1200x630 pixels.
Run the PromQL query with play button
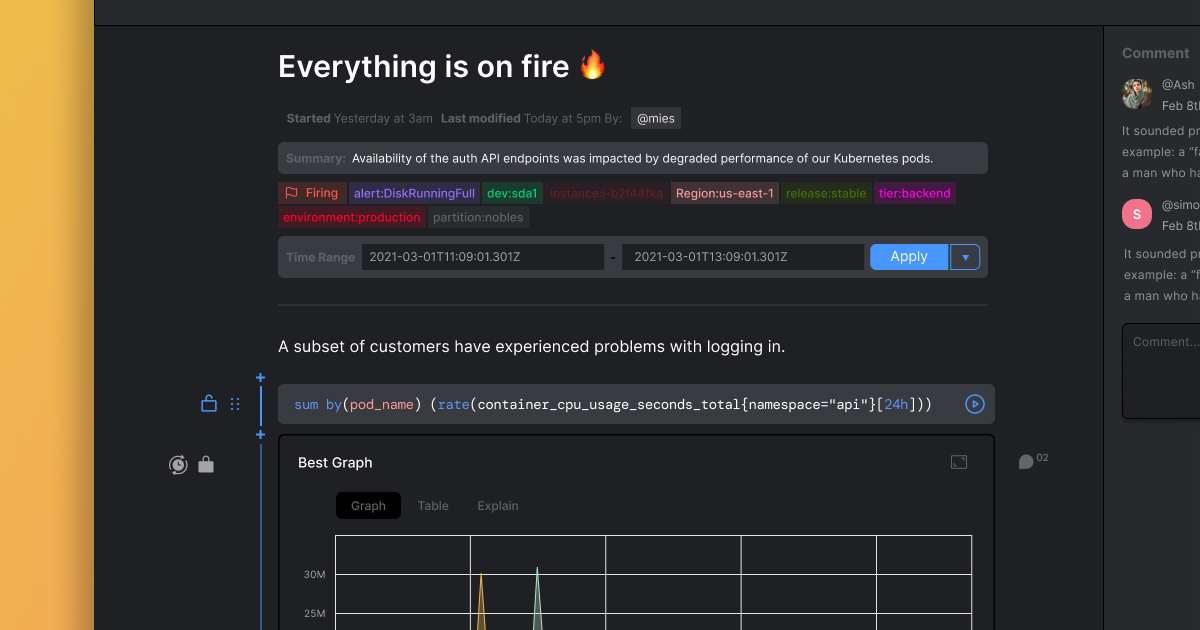pos(974,404)
